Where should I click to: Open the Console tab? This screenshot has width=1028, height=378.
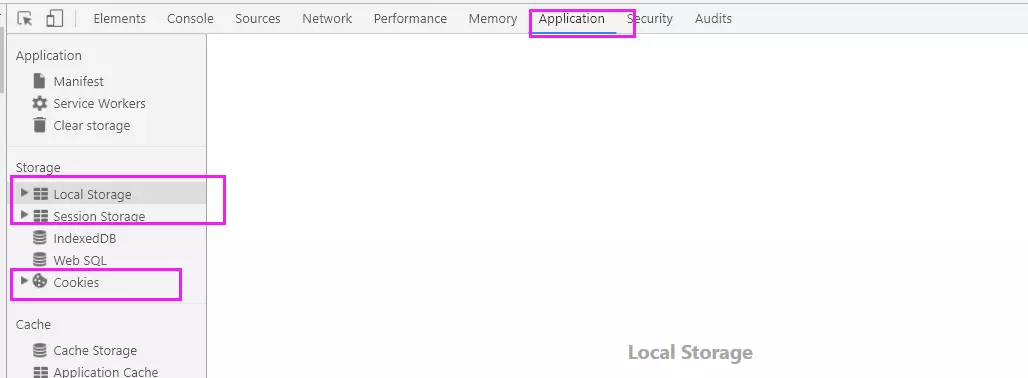(190, 19)
